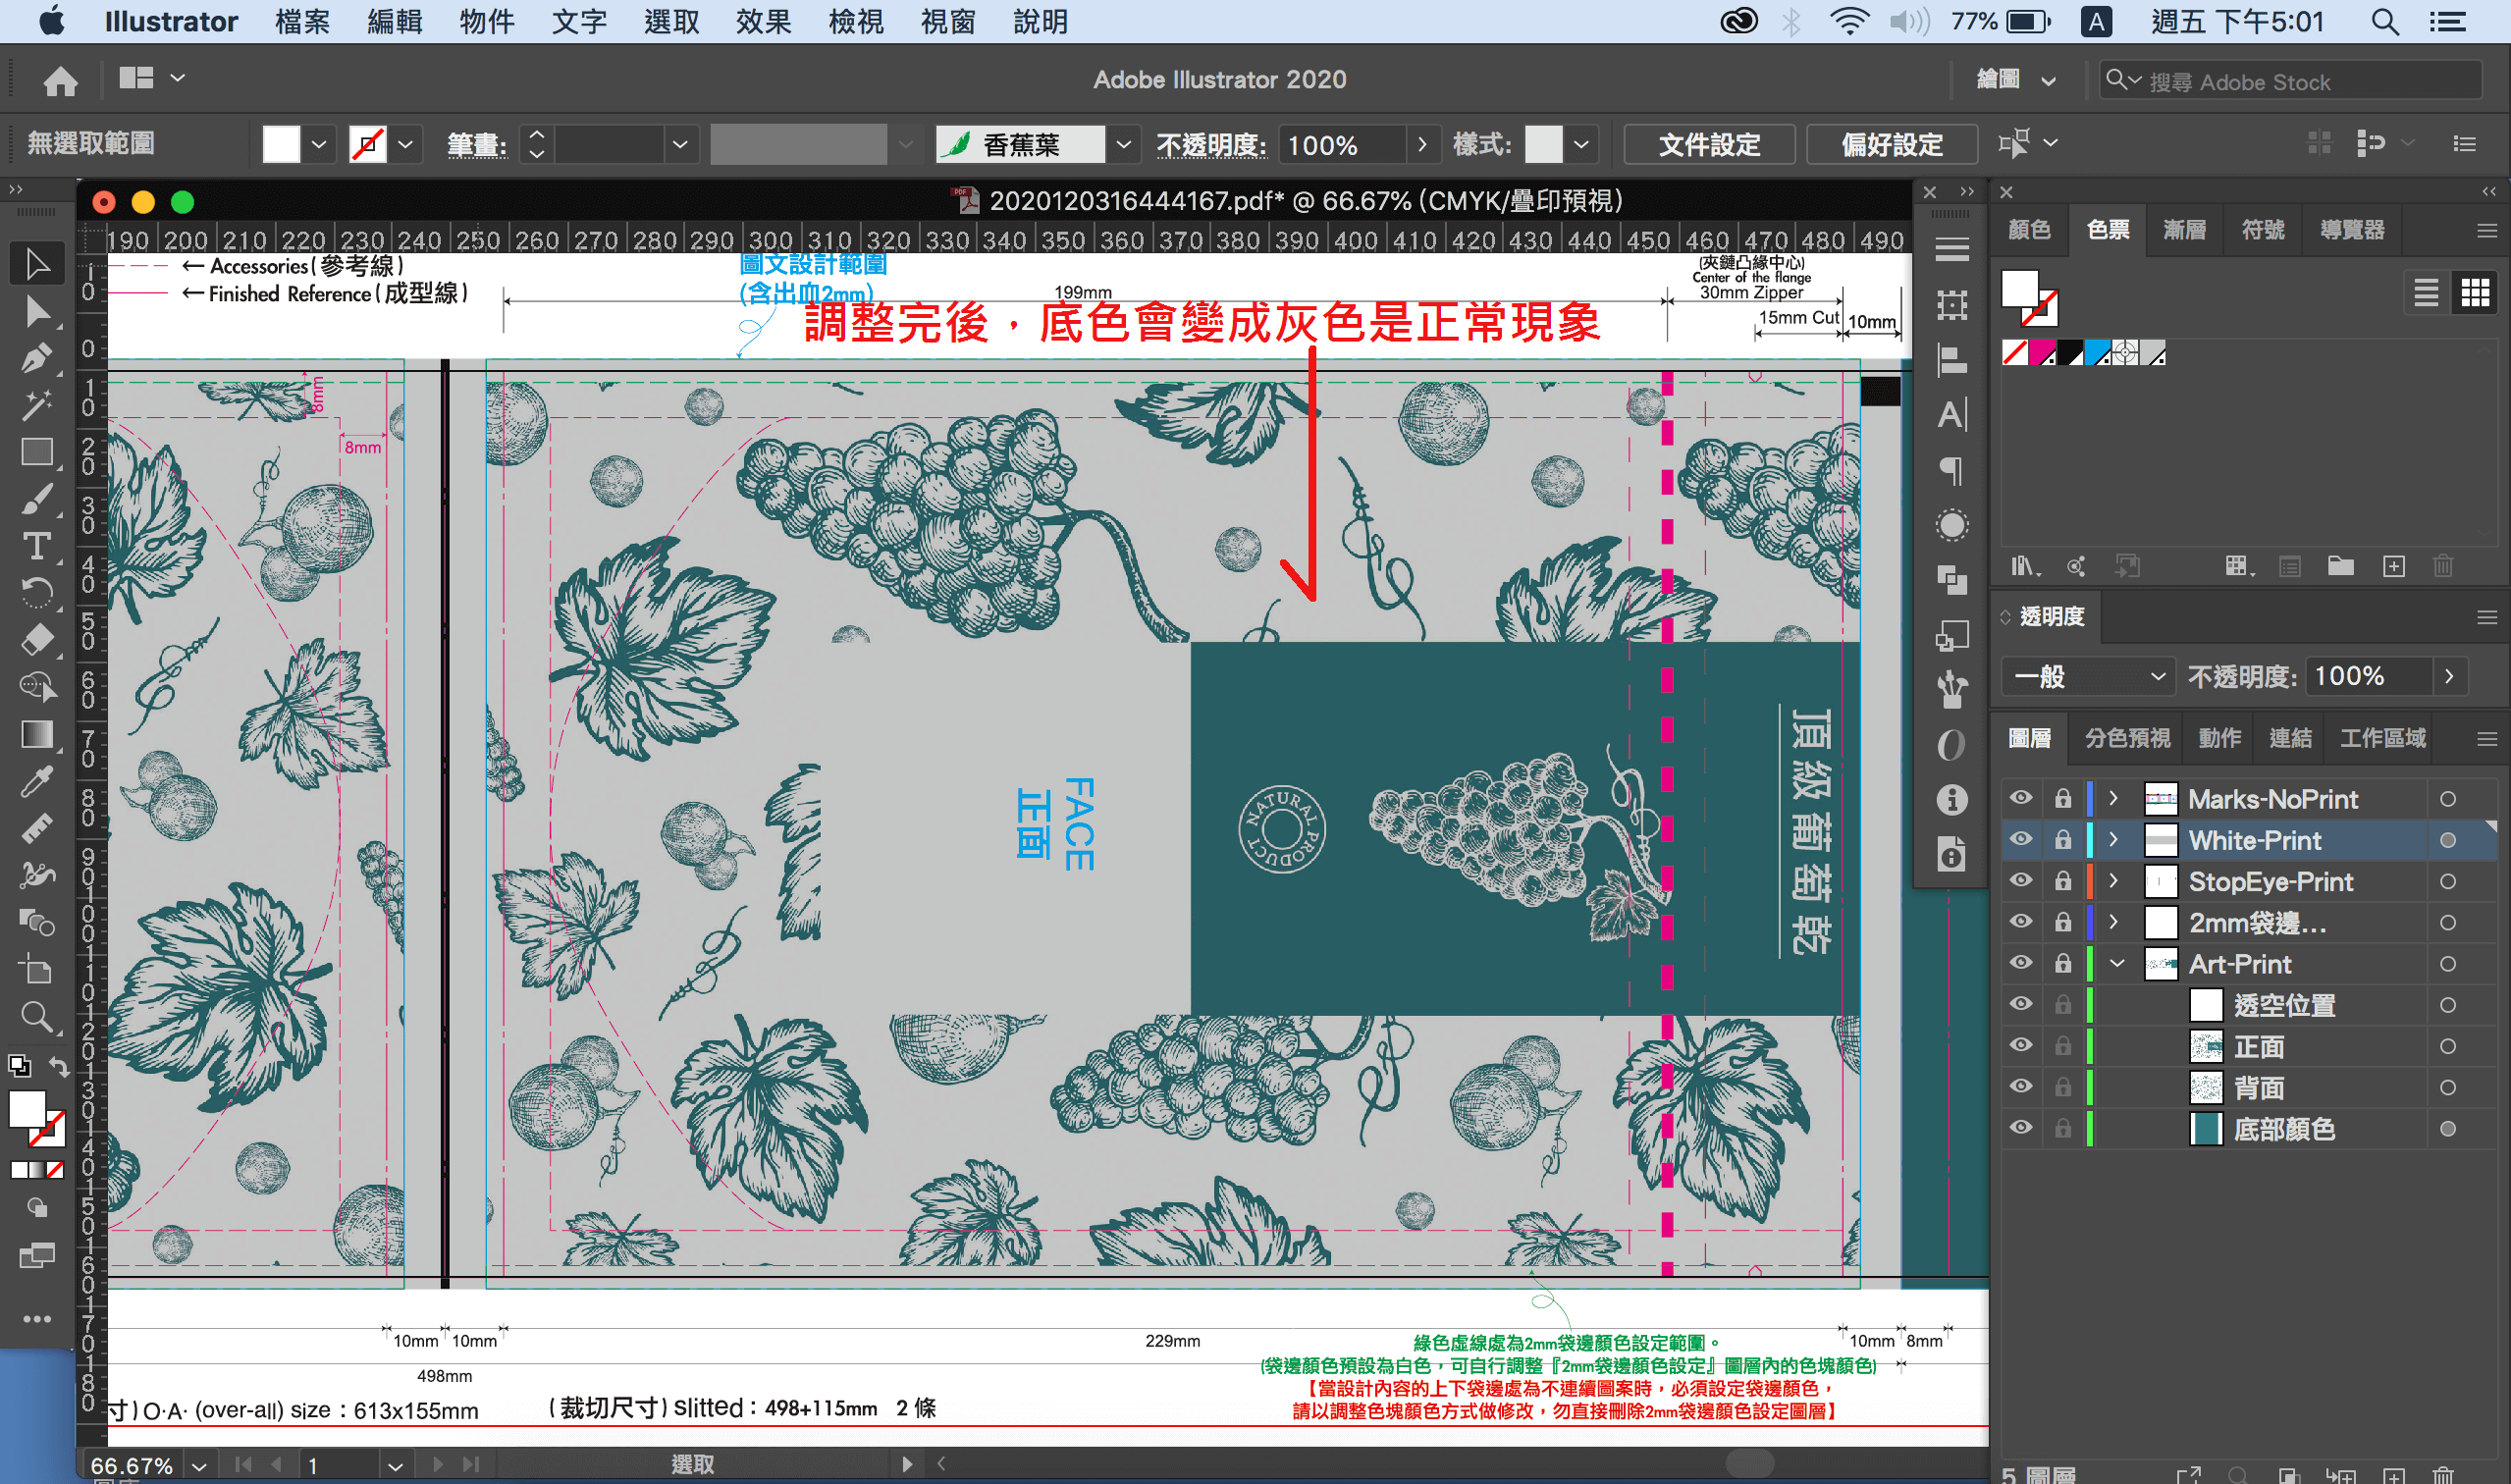Select the Rectangle tool
The height and width of the screenshot is (1484, 2511).
pyautogui.click(x=37, y=452)
